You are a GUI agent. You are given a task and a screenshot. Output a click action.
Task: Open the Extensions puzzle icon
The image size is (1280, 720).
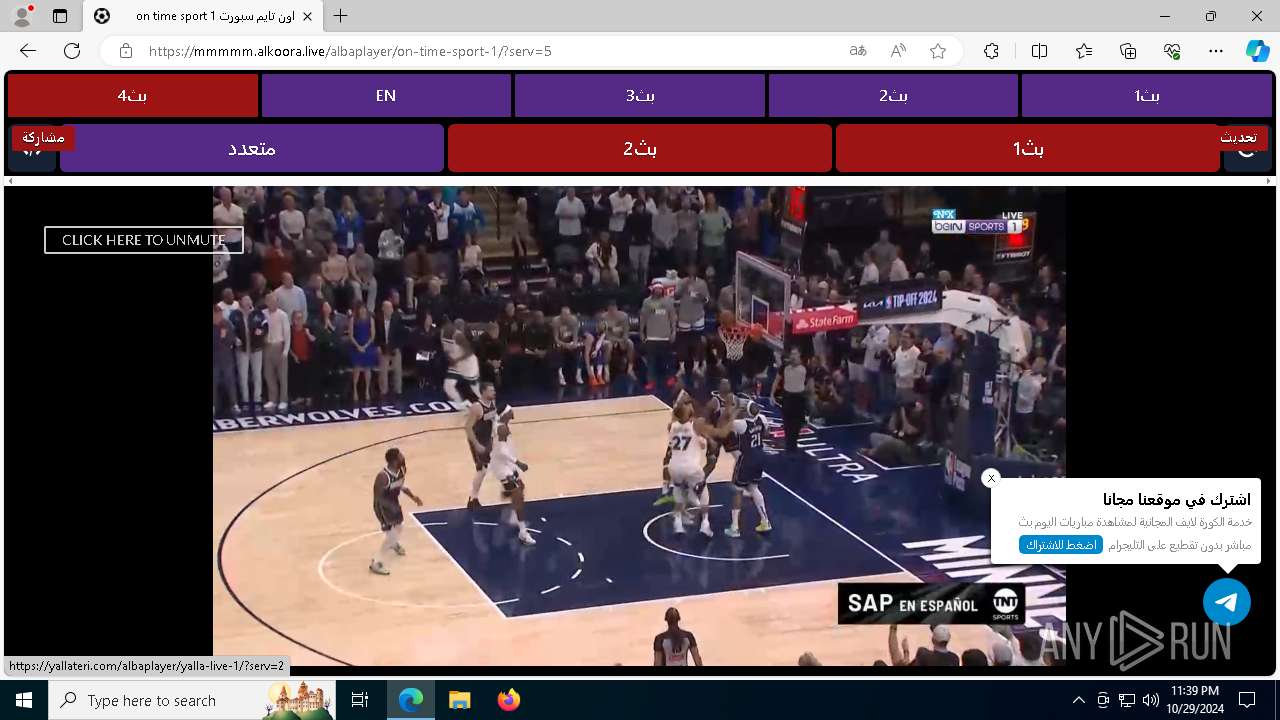pyautogui.click(x=991, y=51)
